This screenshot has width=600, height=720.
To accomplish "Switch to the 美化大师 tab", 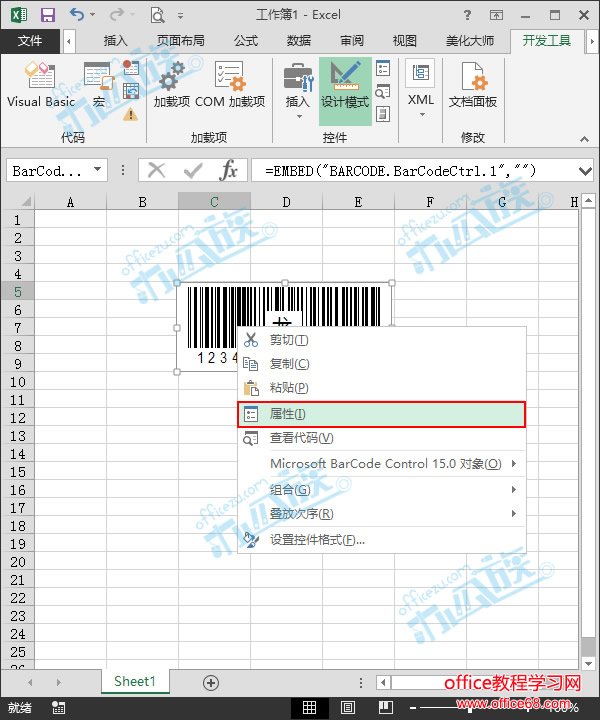I will tap(470, 41).
